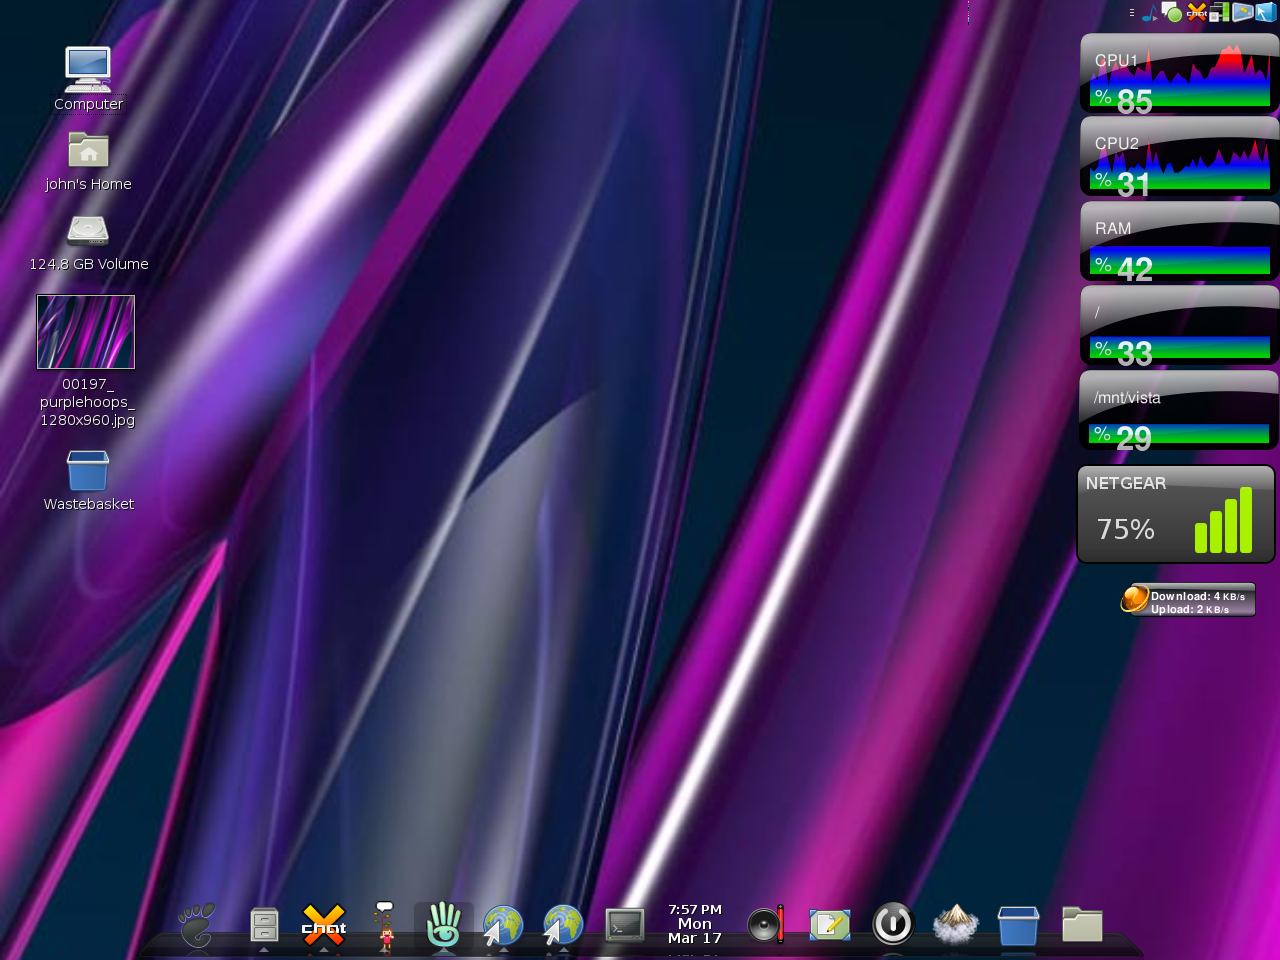This screenshot has height=960, width=1280.
Task: Open the folder icon at the dock's end
Action: (1082, 925)
